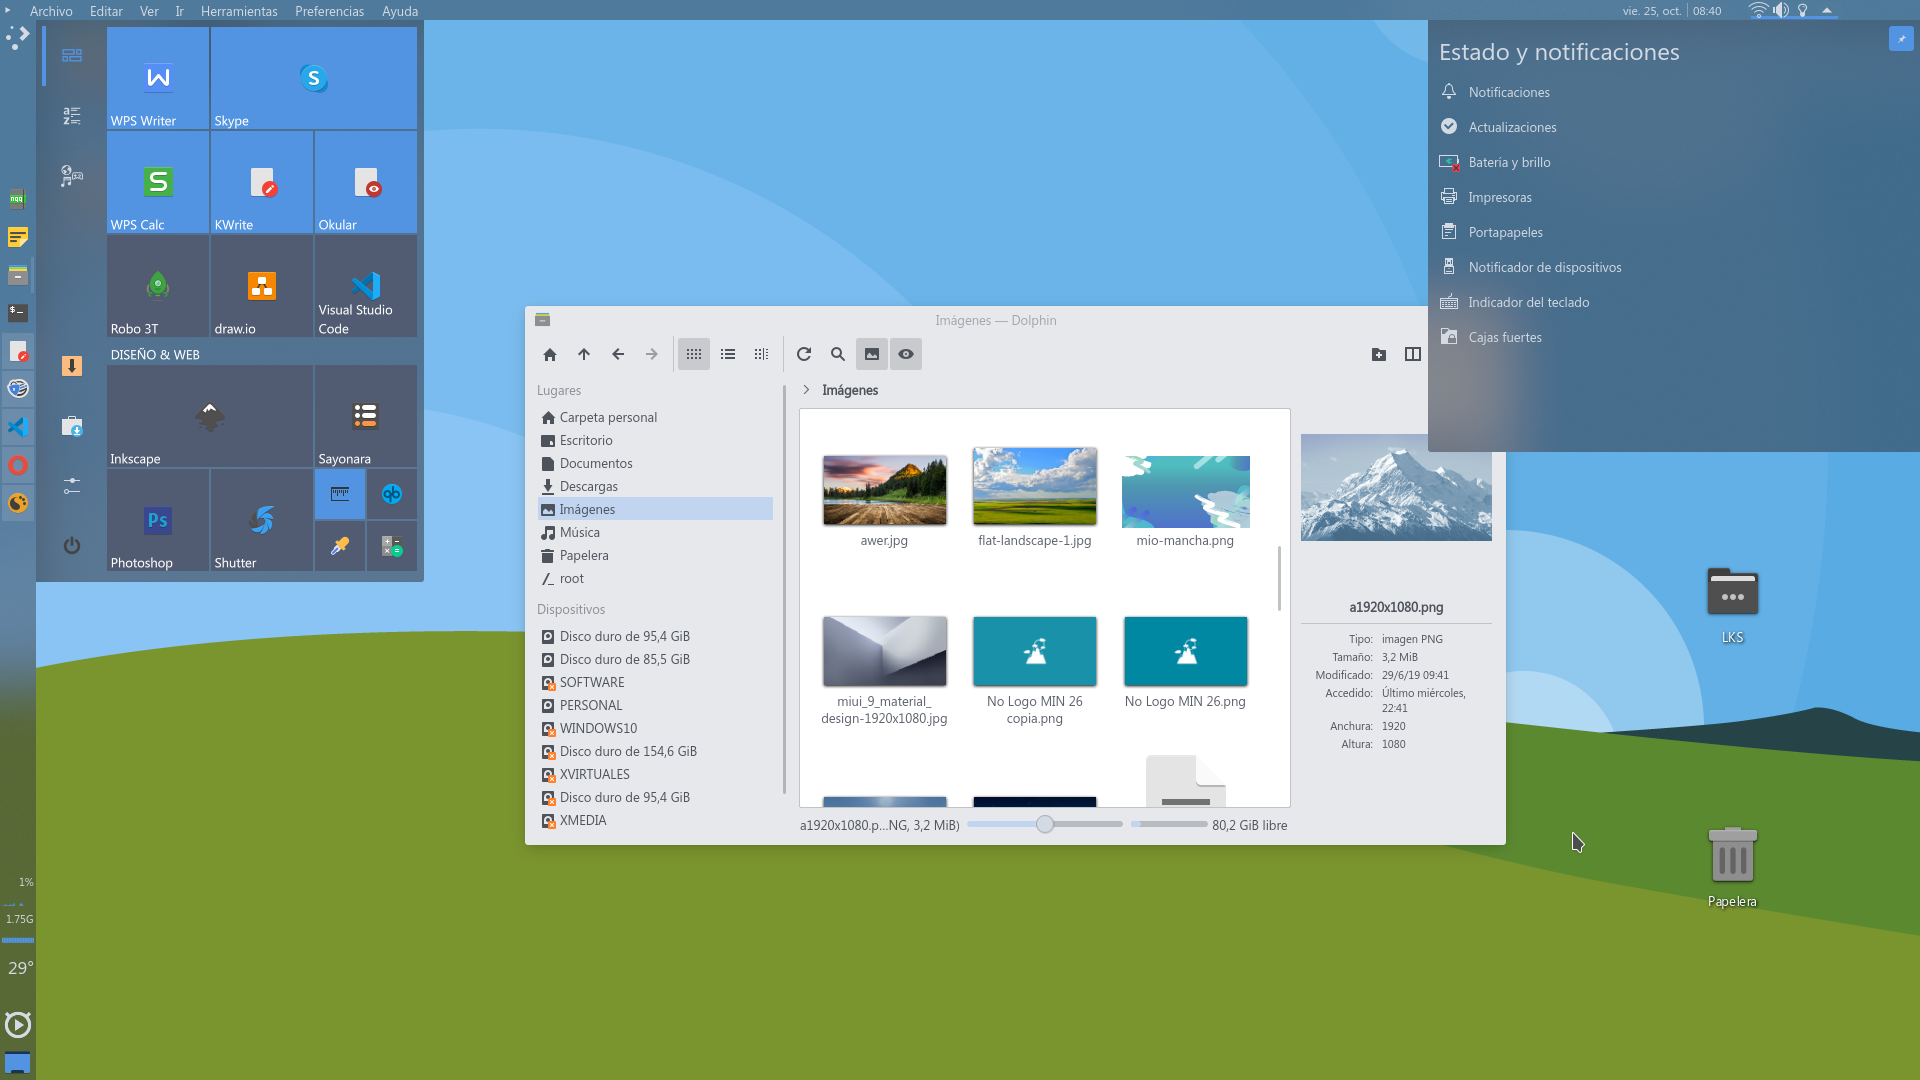Switch Dolphin to compact list view
Viewport: 1920px width, 1080px height.
coord(728,354)
